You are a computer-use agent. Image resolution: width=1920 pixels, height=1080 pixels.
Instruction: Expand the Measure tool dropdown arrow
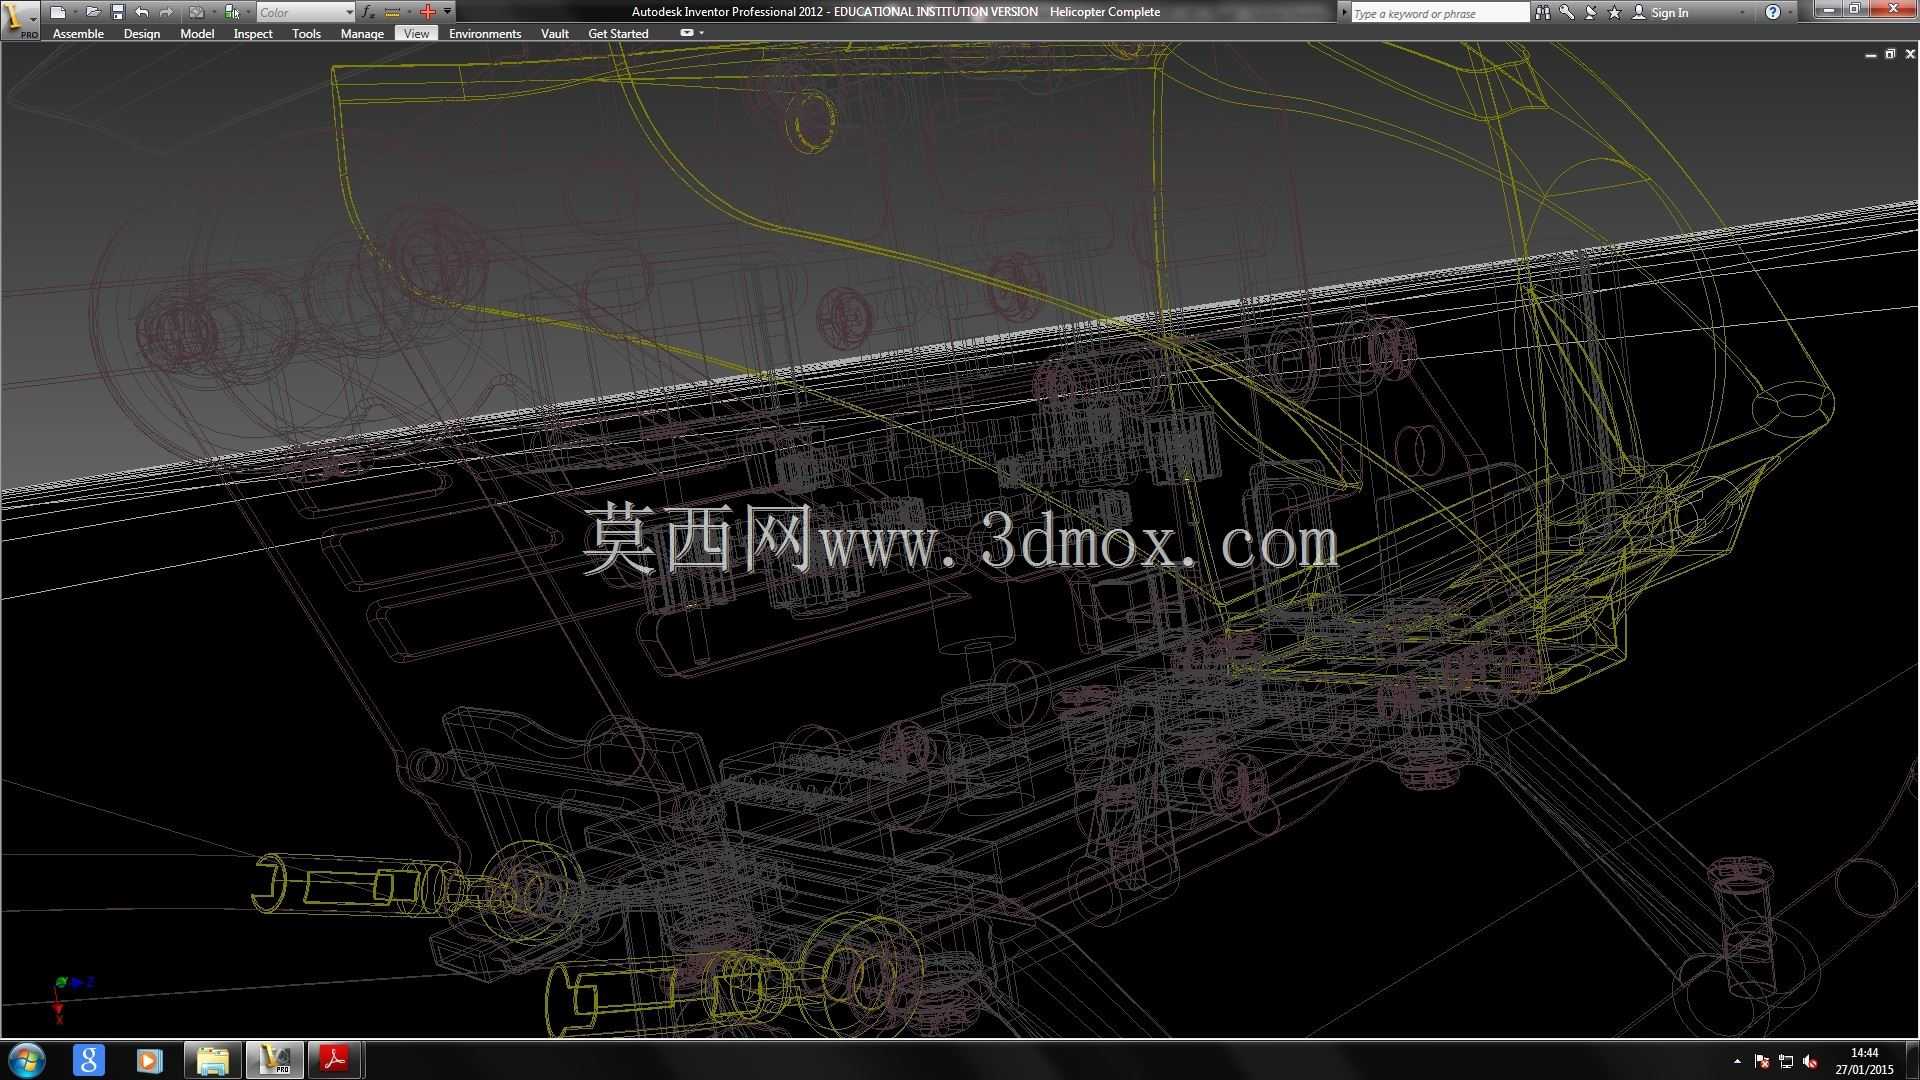click(409, 12)
